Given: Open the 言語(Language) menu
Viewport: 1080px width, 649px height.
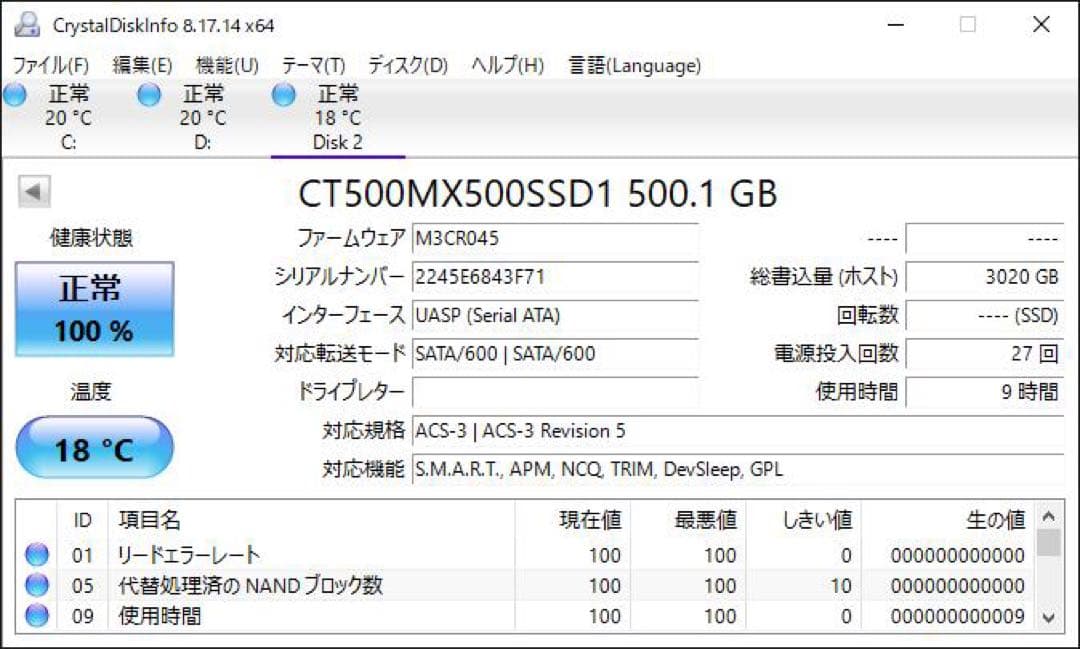Looking at the screenshot, I should click(634, 65).
